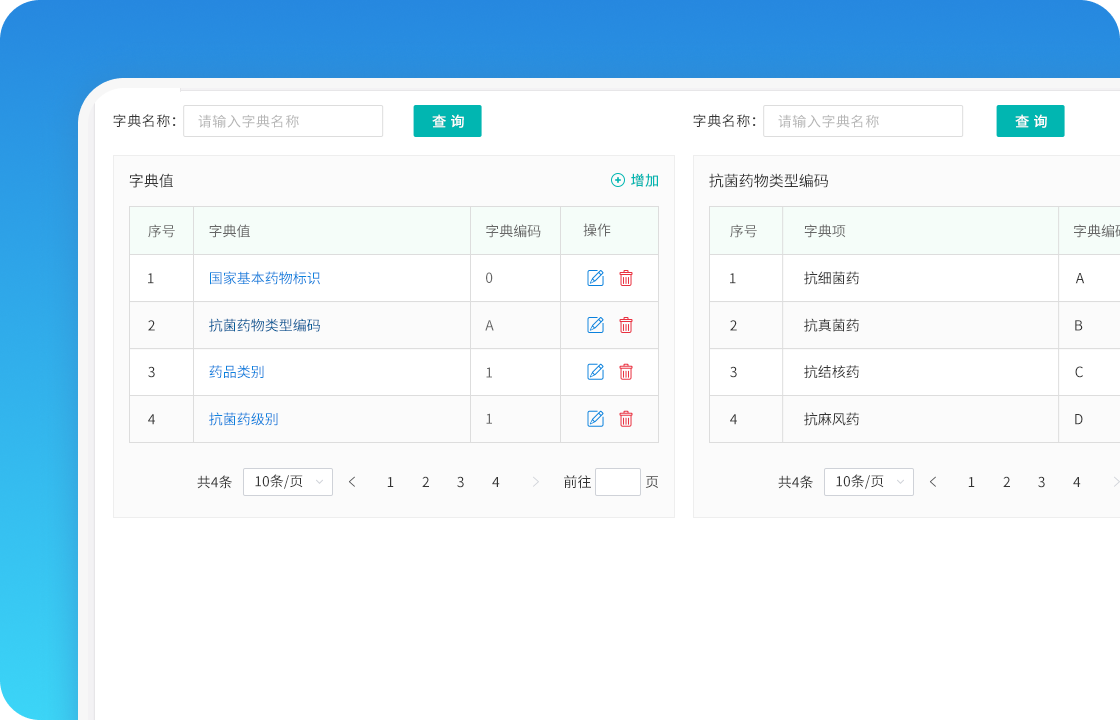Edit the 药品类别 row
The height and width of the screenshot is (720, 1120).
click(595, 371)
